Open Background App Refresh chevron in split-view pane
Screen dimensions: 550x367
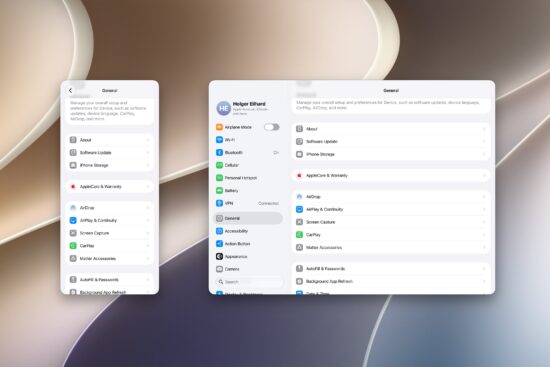[x=484, y=281]
